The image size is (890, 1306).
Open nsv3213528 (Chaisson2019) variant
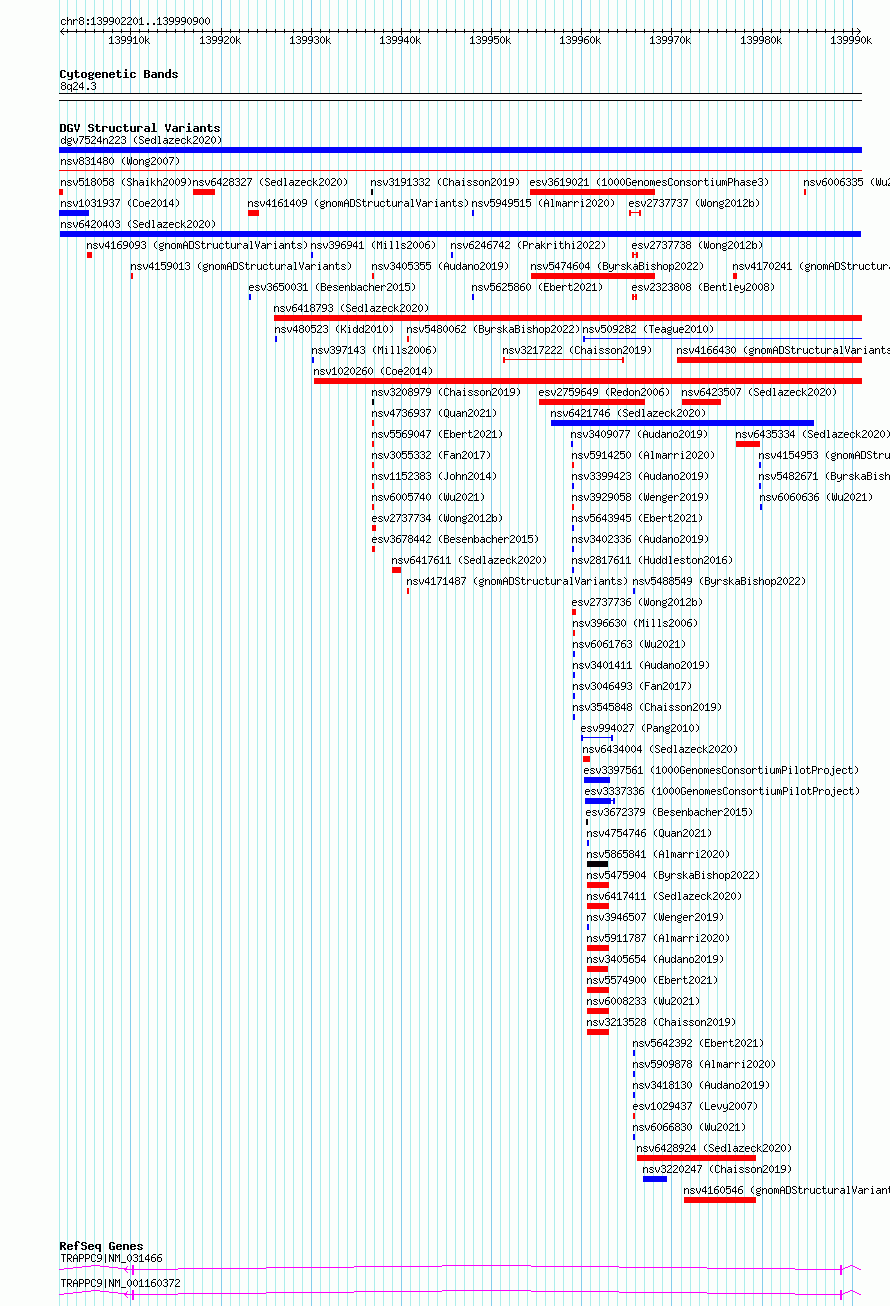(662, 1022)
